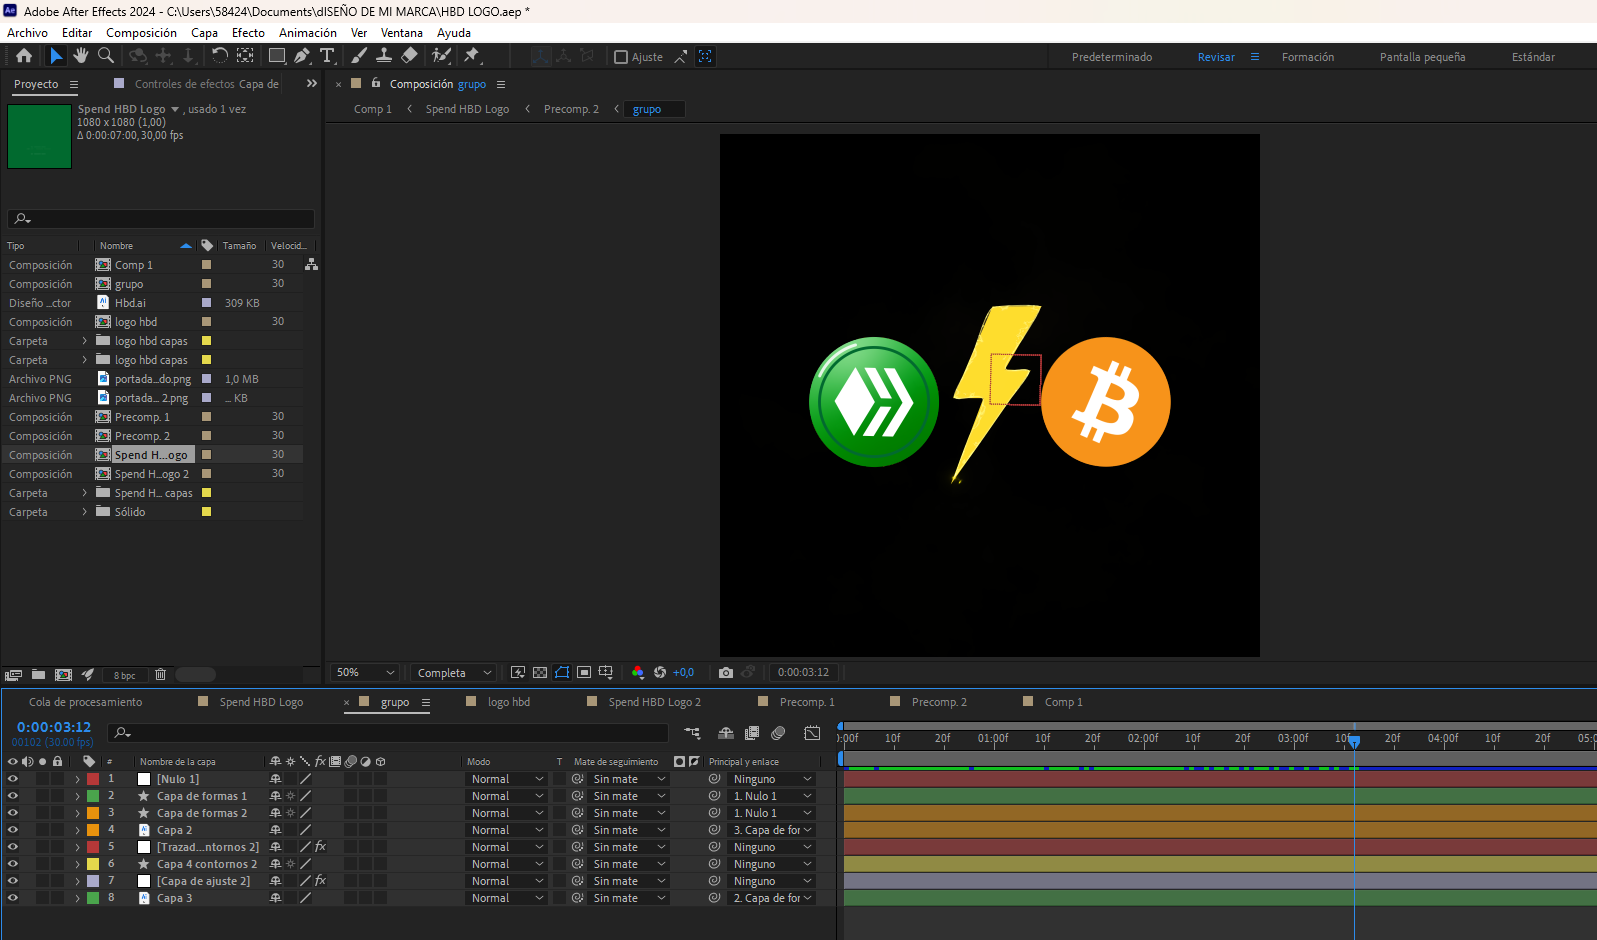Enable frame blending for timeline
1597x940 pixels.
tap(752, 733)
